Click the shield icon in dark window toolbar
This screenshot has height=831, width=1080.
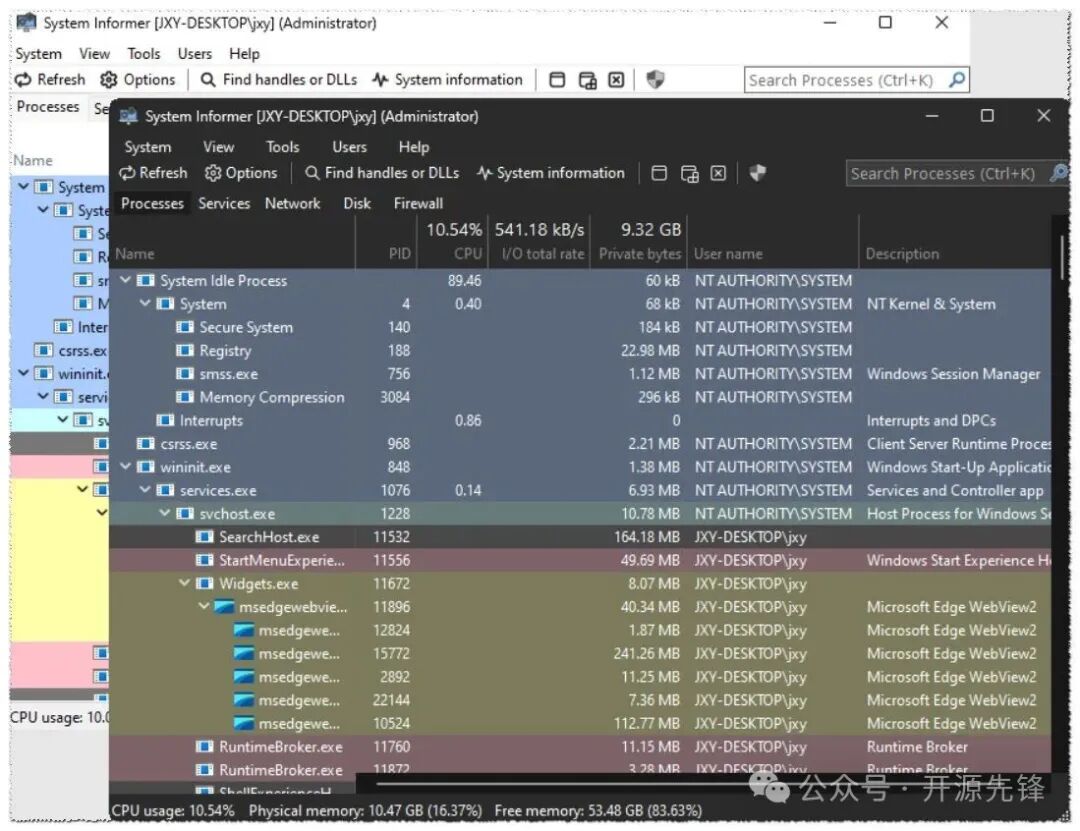[757, 173]
